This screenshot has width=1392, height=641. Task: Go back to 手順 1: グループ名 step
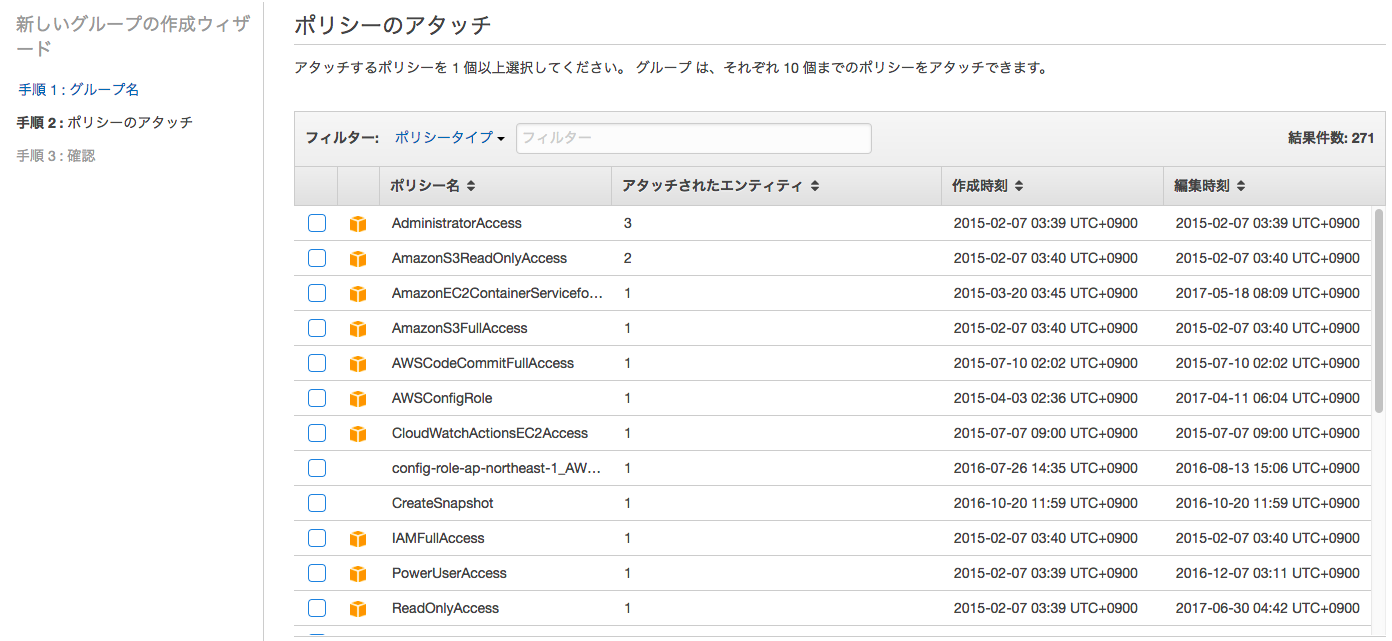[x=79, y=89]
